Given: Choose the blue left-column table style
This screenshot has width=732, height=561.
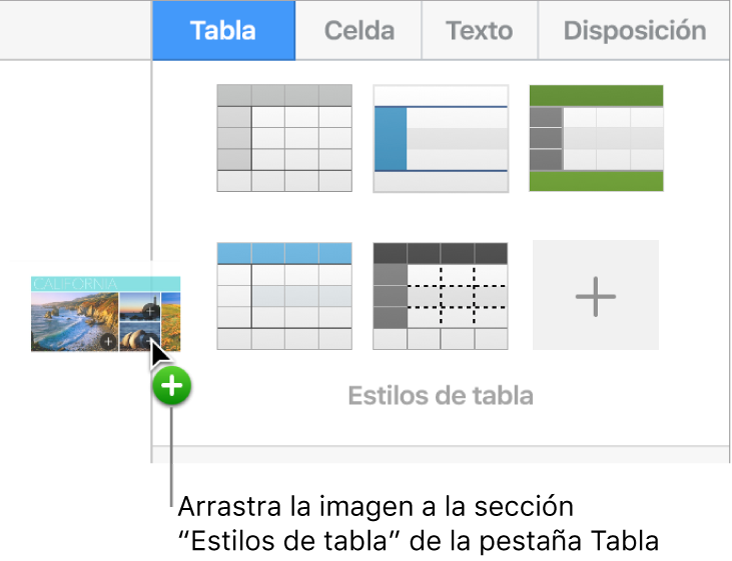Looking at the screenshot, I should point(441,138).
